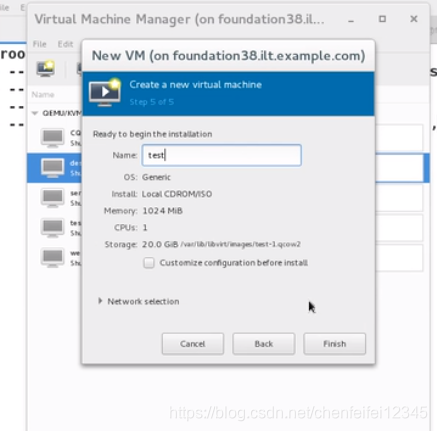Click the 'Generic' OS value
Image resolution: width=437 pixels, height=431 pixels.
(156, 177)
